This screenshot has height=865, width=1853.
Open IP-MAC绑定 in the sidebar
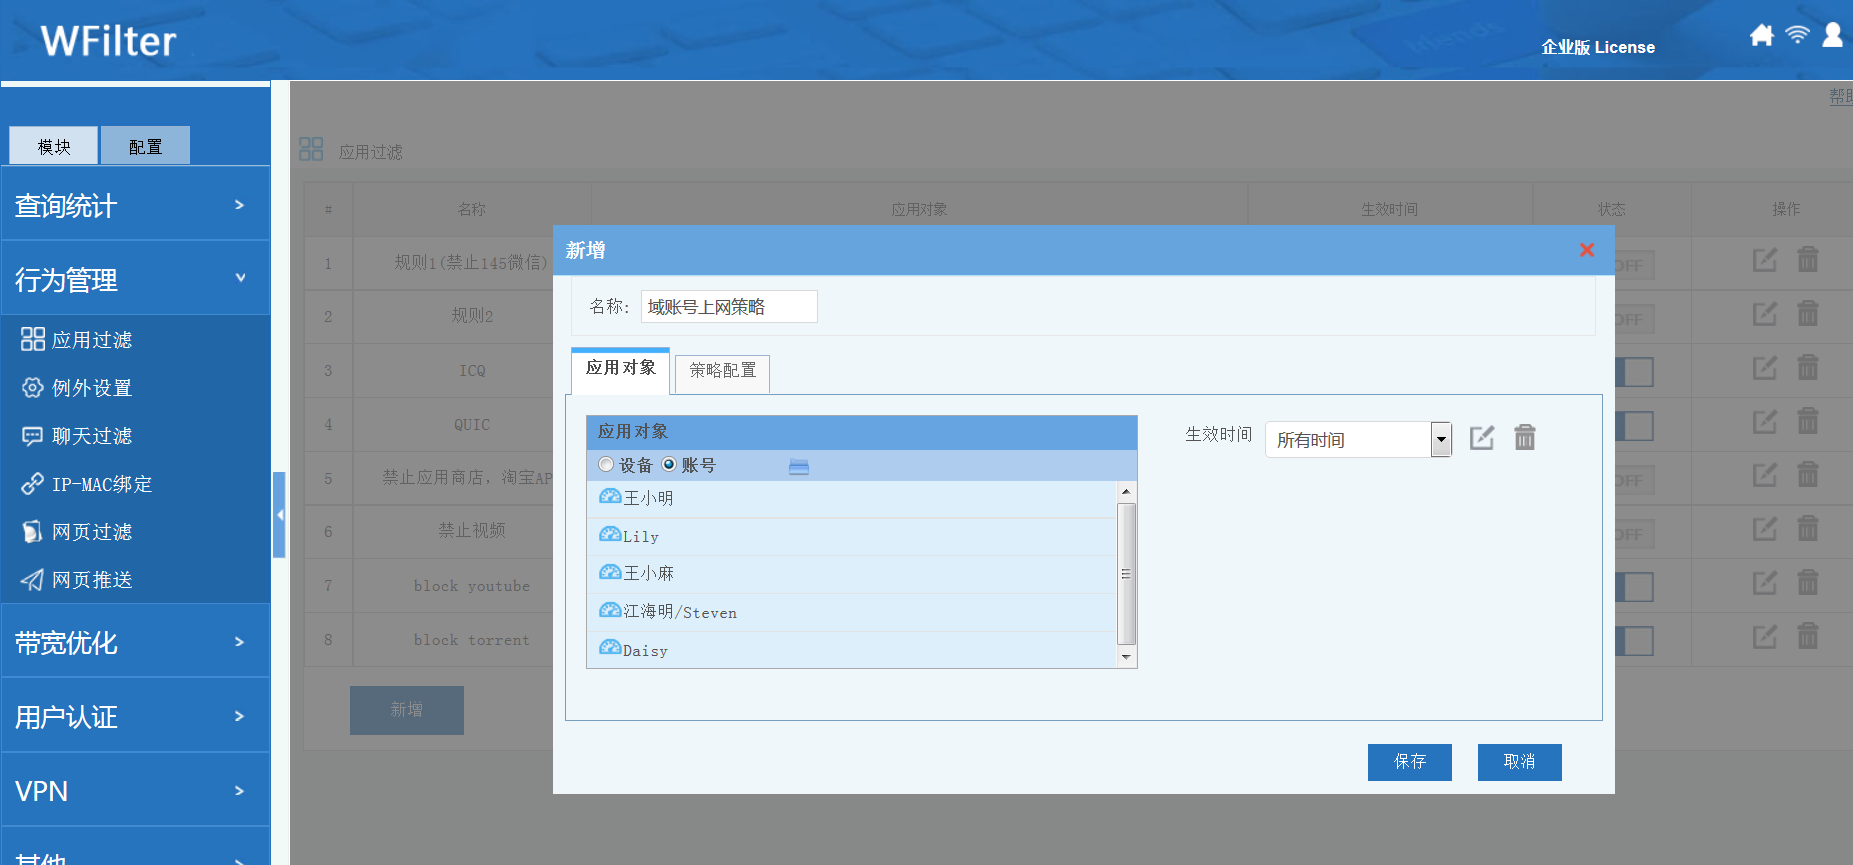click(x=101, y=484)
